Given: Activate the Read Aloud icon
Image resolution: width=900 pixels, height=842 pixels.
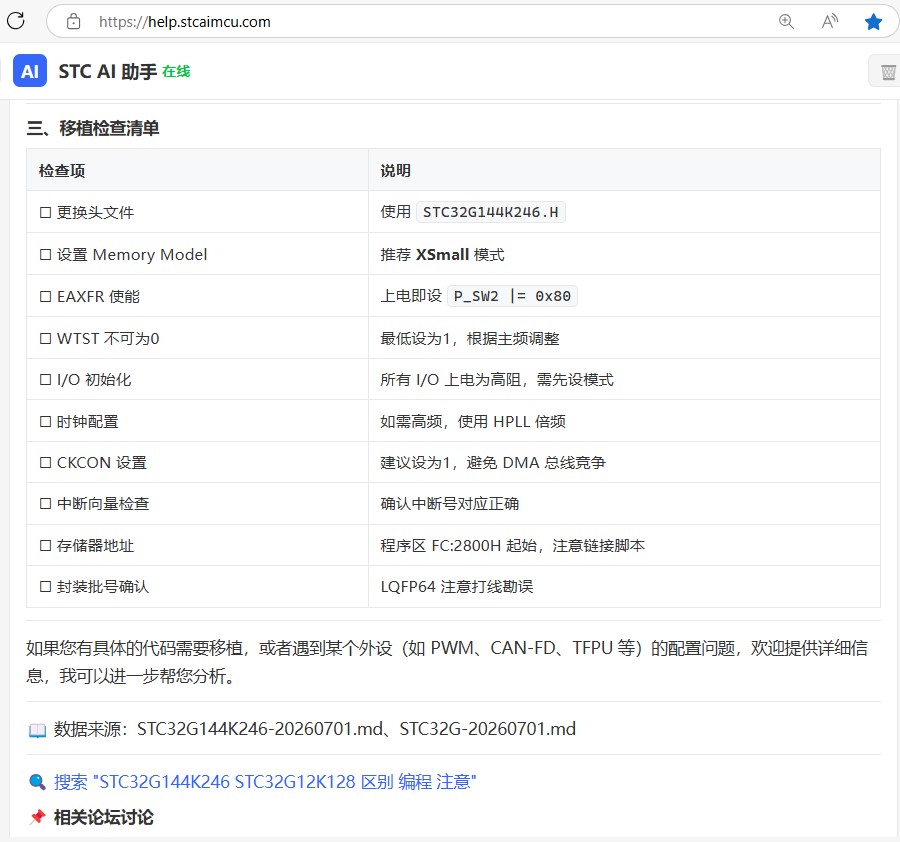Looking at the screenshot, I should tap(829, 22).
